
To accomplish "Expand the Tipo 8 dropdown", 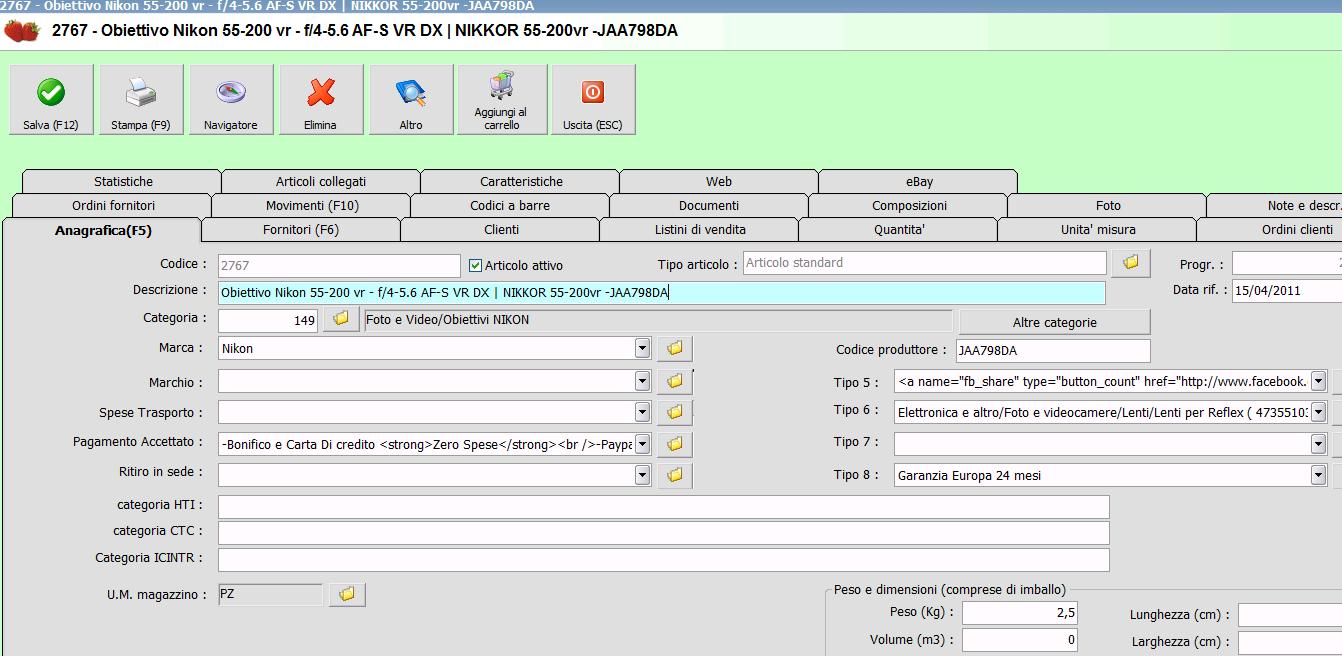I will coord(1318,475).
